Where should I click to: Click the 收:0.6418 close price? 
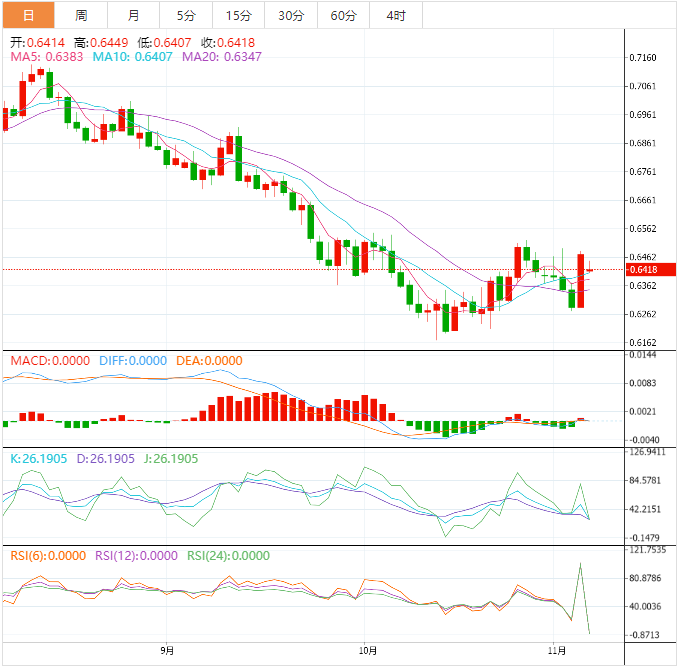(228, 43)
